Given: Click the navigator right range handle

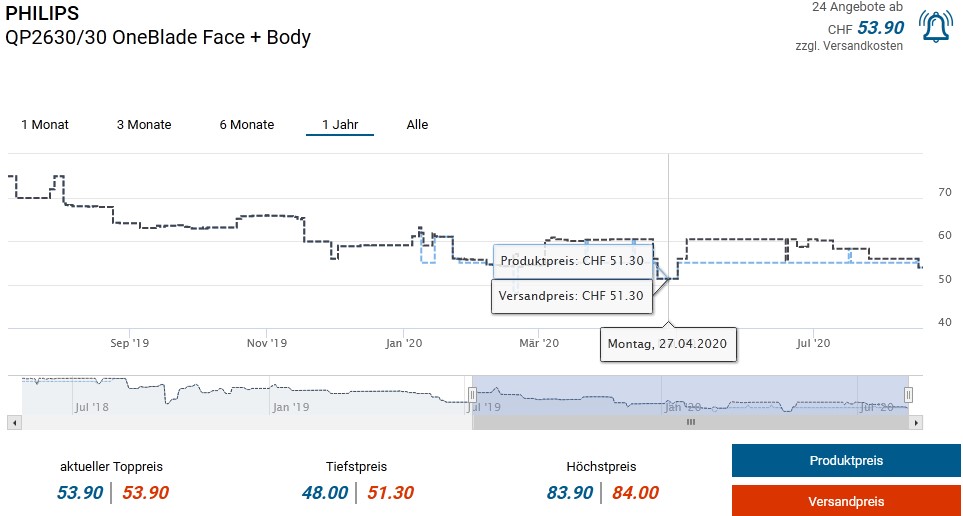Looking at the screenshot, I should [908, 395].
